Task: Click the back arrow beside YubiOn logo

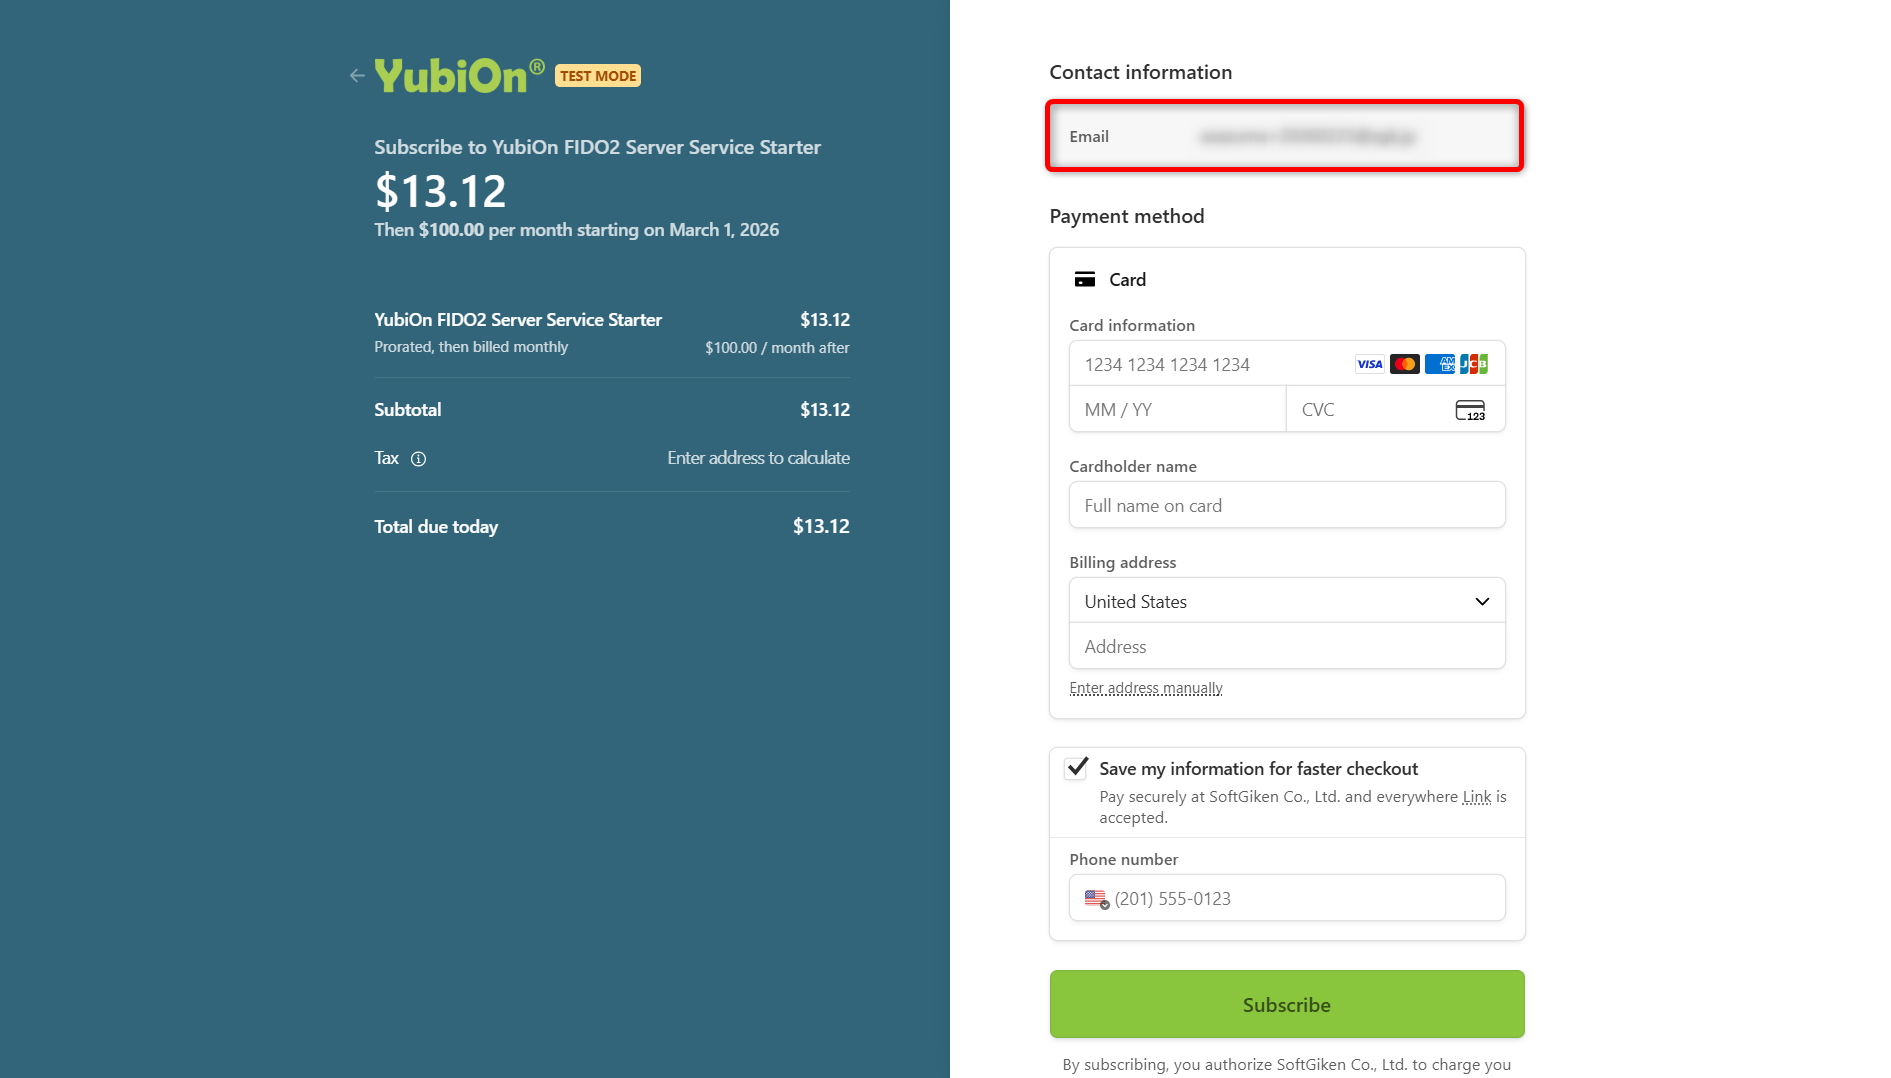Action: pyautogui.click(x=357, y=75)
